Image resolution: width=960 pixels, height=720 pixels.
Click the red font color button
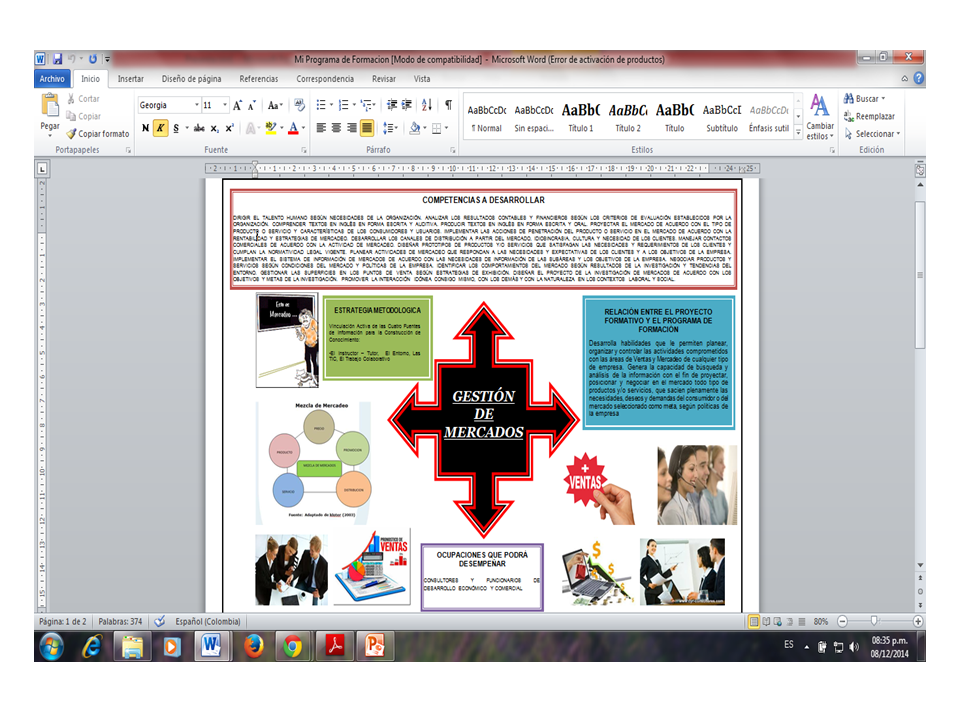(293, 128)
